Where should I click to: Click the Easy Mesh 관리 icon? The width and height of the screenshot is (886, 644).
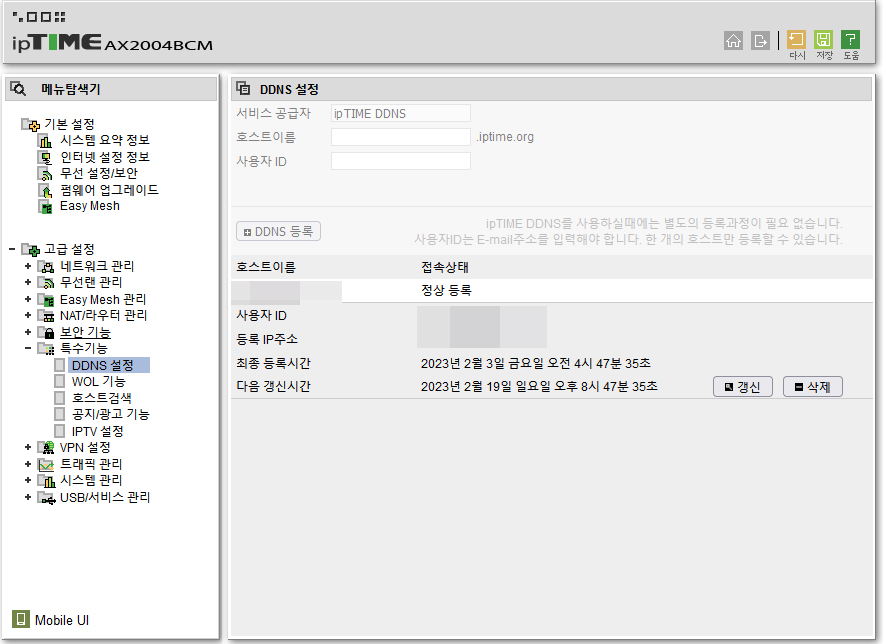[46, 299]
